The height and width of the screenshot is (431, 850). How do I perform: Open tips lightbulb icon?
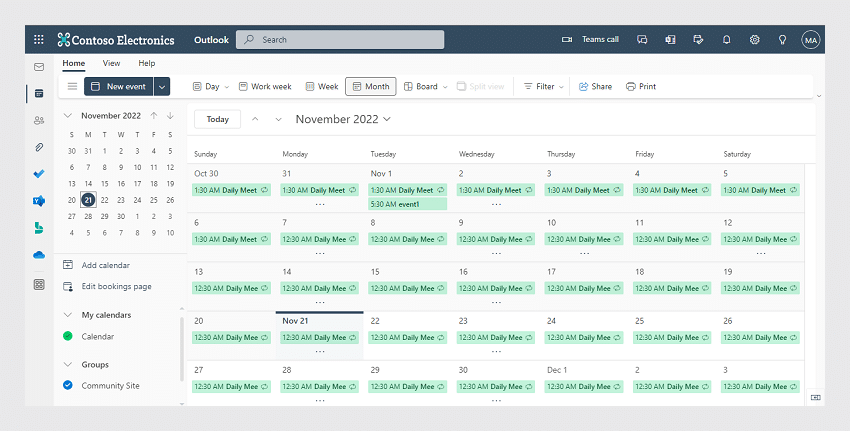click(782, 40)
